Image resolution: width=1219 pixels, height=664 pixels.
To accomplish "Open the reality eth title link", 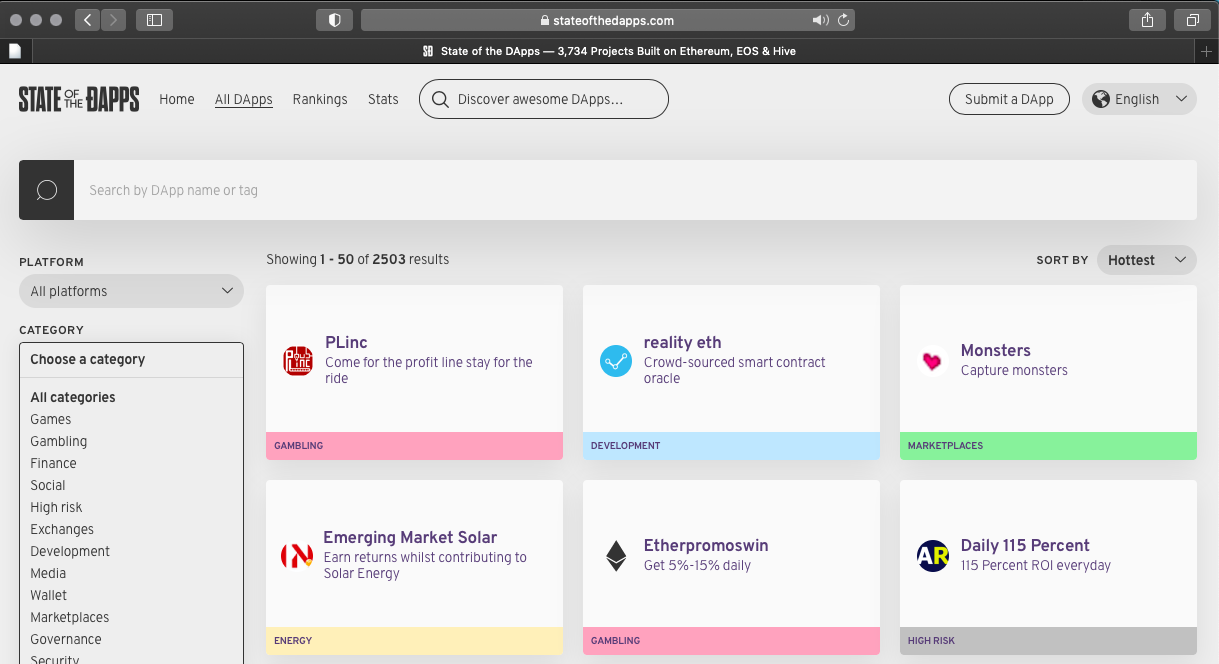I will (x=682, y=342).
